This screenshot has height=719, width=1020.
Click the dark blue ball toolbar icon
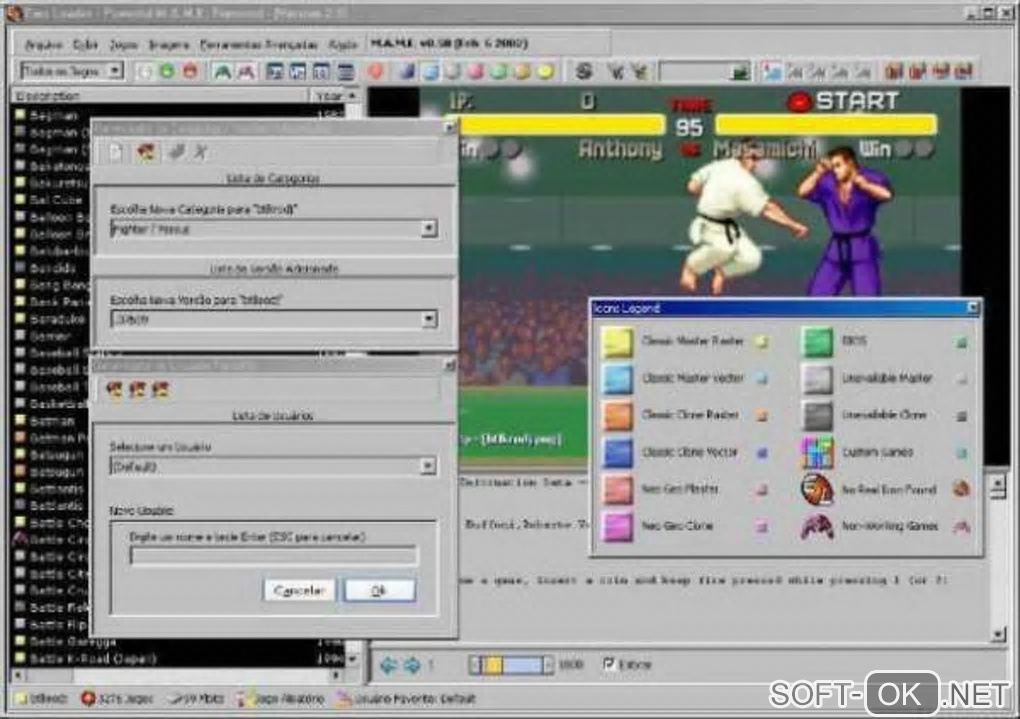tap(407, 71)
